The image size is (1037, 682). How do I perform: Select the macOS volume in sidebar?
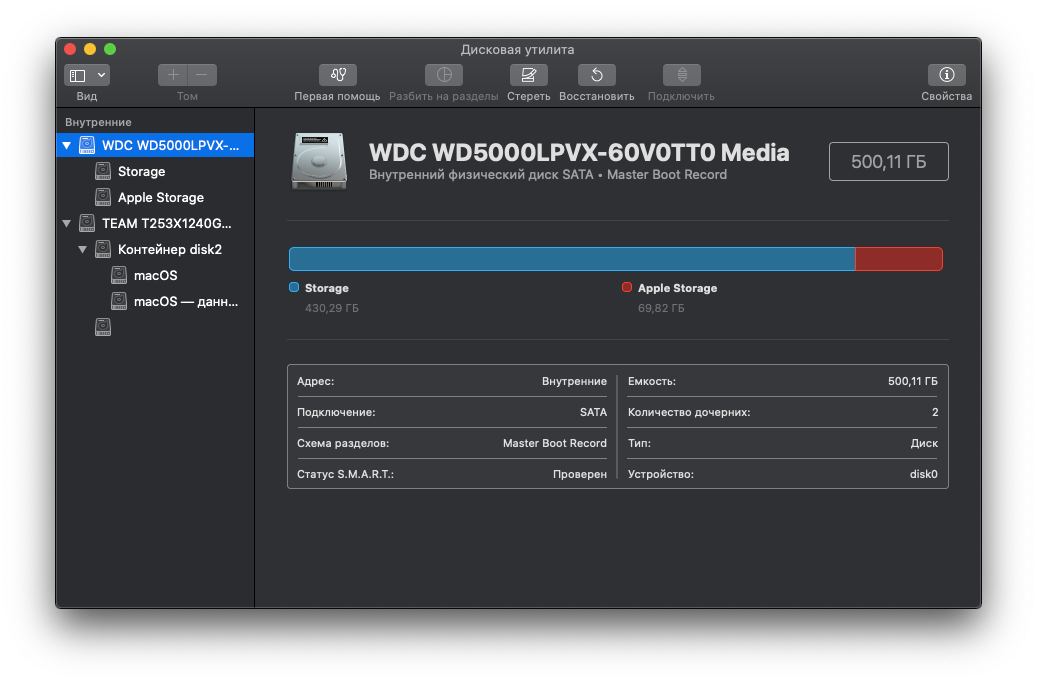coord(155,275)
